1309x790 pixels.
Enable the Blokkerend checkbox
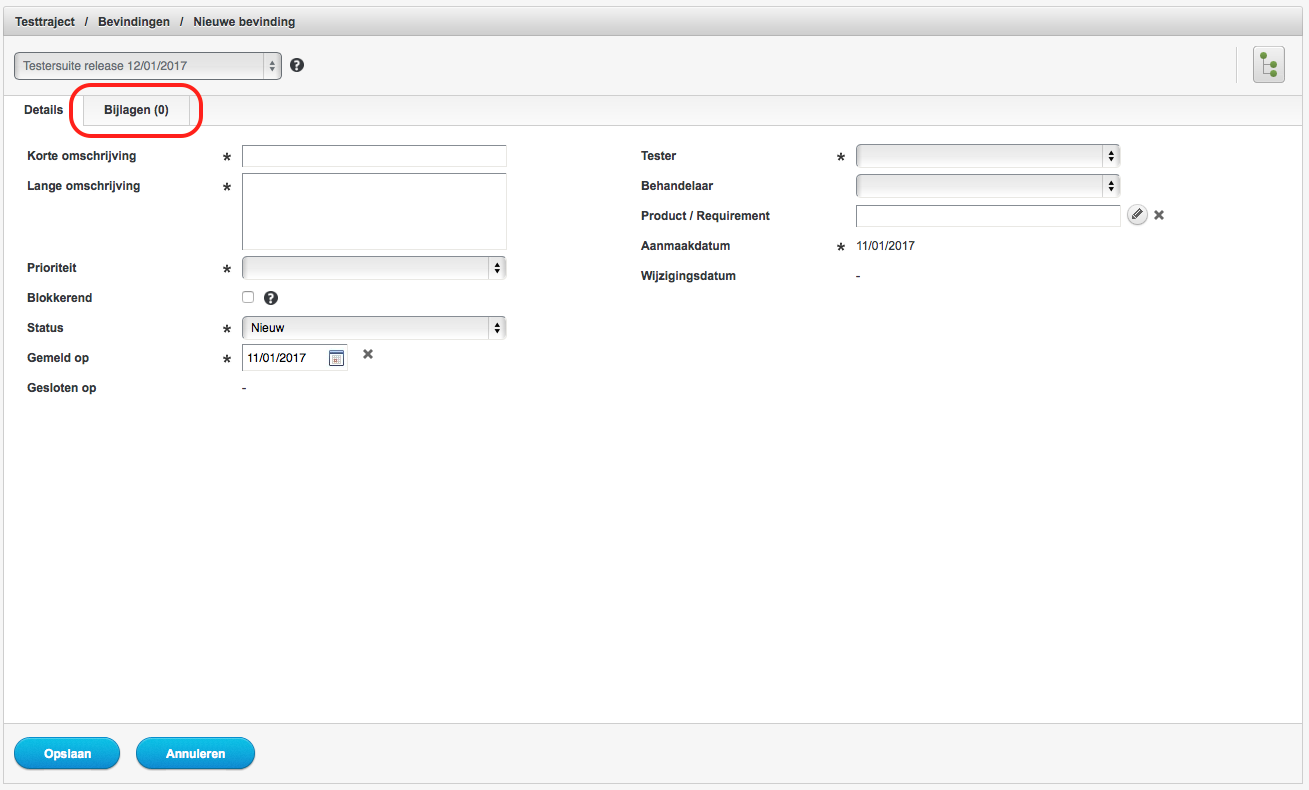pos(248,297)
